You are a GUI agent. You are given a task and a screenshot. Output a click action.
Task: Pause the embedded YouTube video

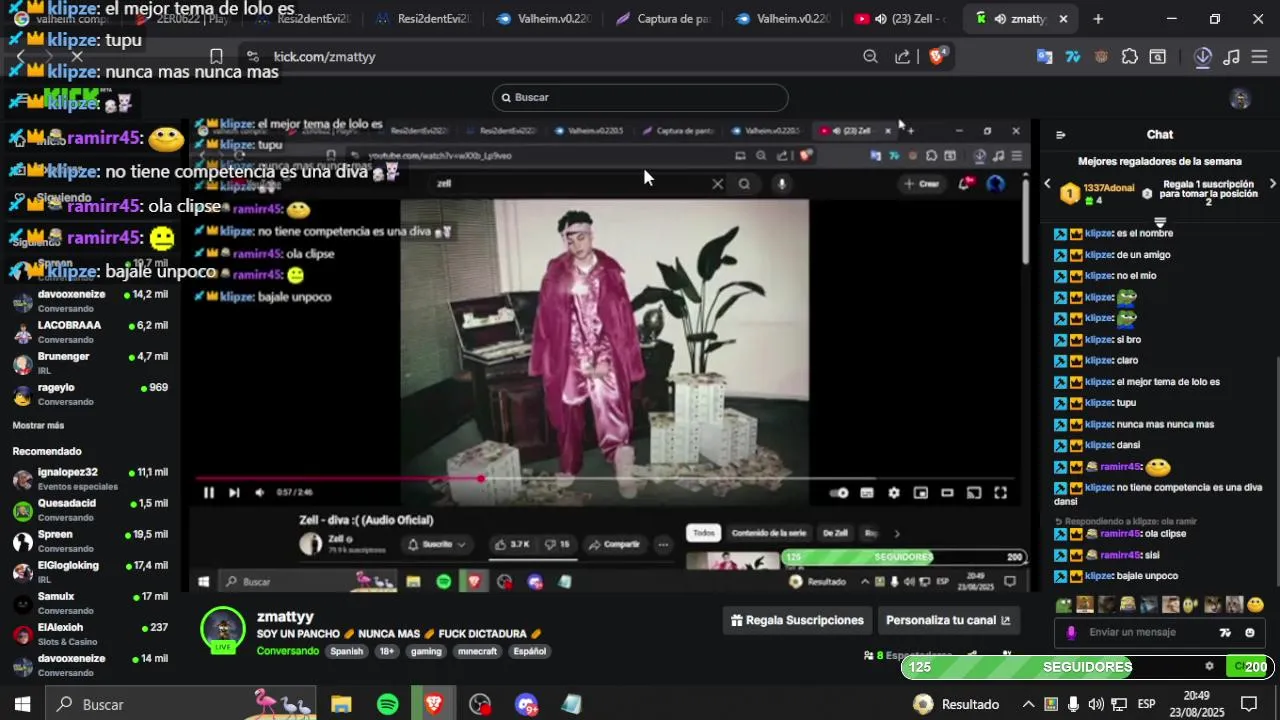(x=209, y=492)
